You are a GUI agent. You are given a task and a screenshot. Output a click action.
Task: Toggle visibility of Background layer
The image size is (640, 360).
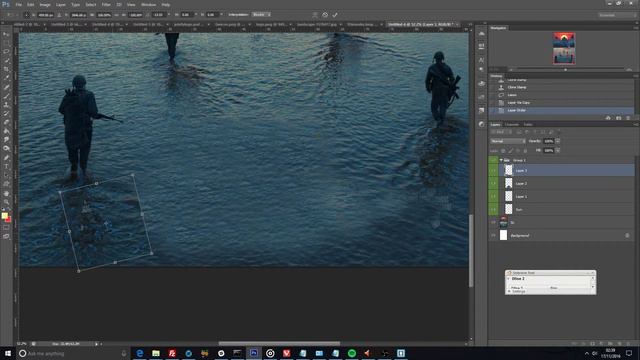click(x=493, y=236)
